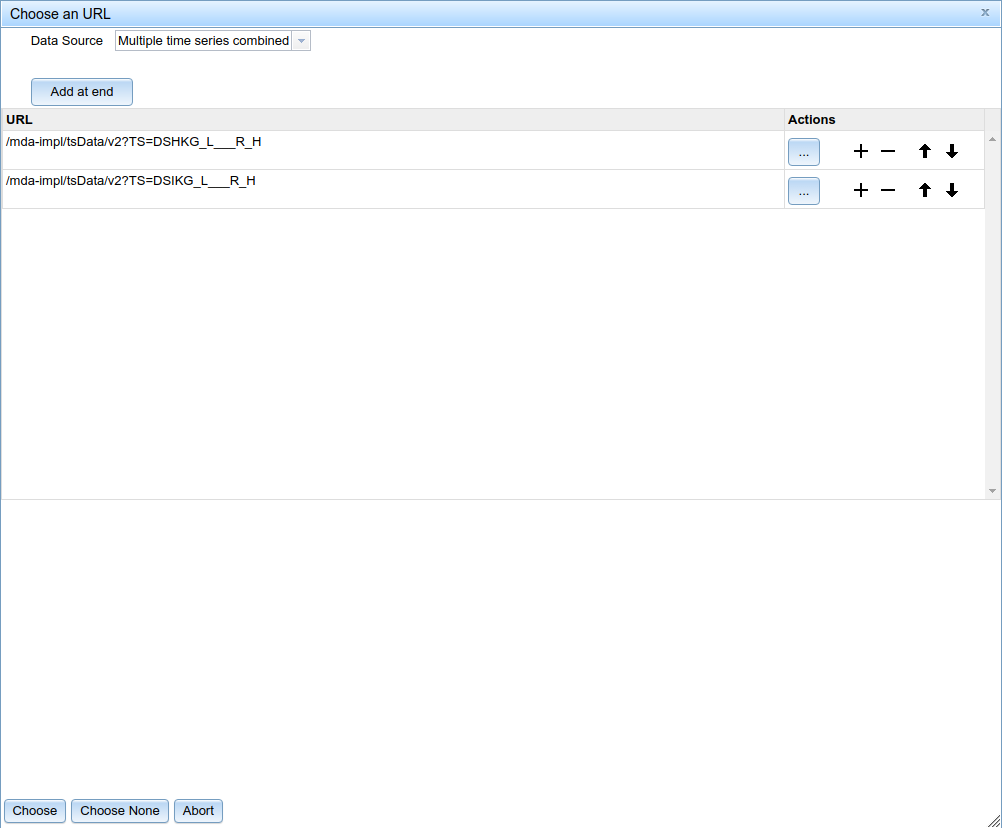The image size is (1002, 828).
Task: Move DSHKG row up with arrow
Action: tap(925, 152)
